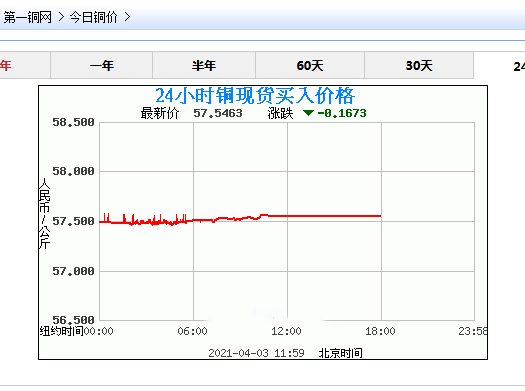
Task: Click the 最新价 label
Action: coord(160,113)
